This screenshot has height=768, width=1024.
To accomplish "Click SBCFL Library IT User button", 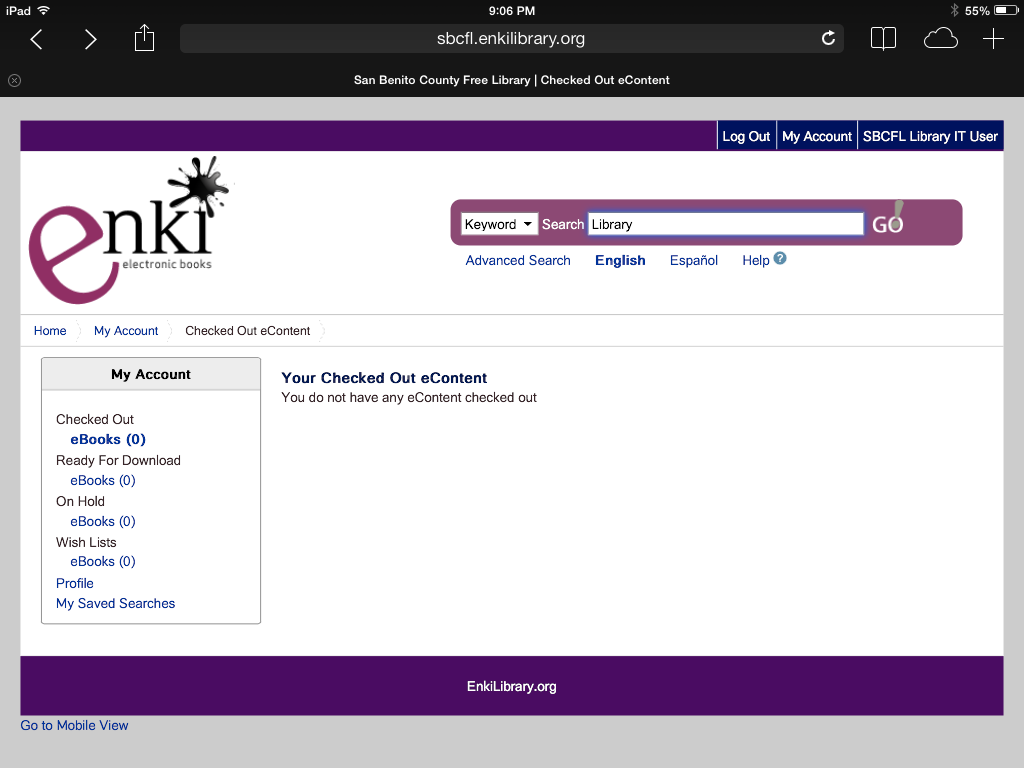I will click(930, 136).
